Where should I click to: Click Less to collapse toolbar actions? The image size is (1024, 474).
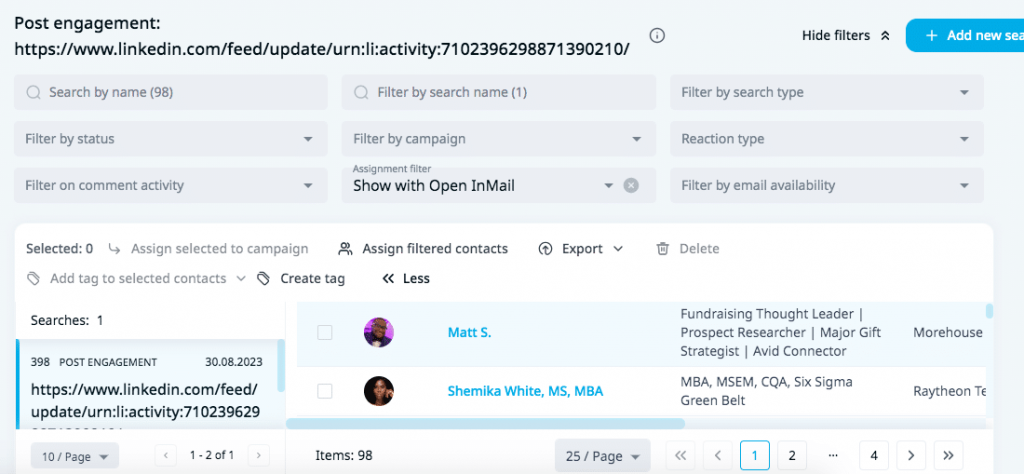click(406, 279)
